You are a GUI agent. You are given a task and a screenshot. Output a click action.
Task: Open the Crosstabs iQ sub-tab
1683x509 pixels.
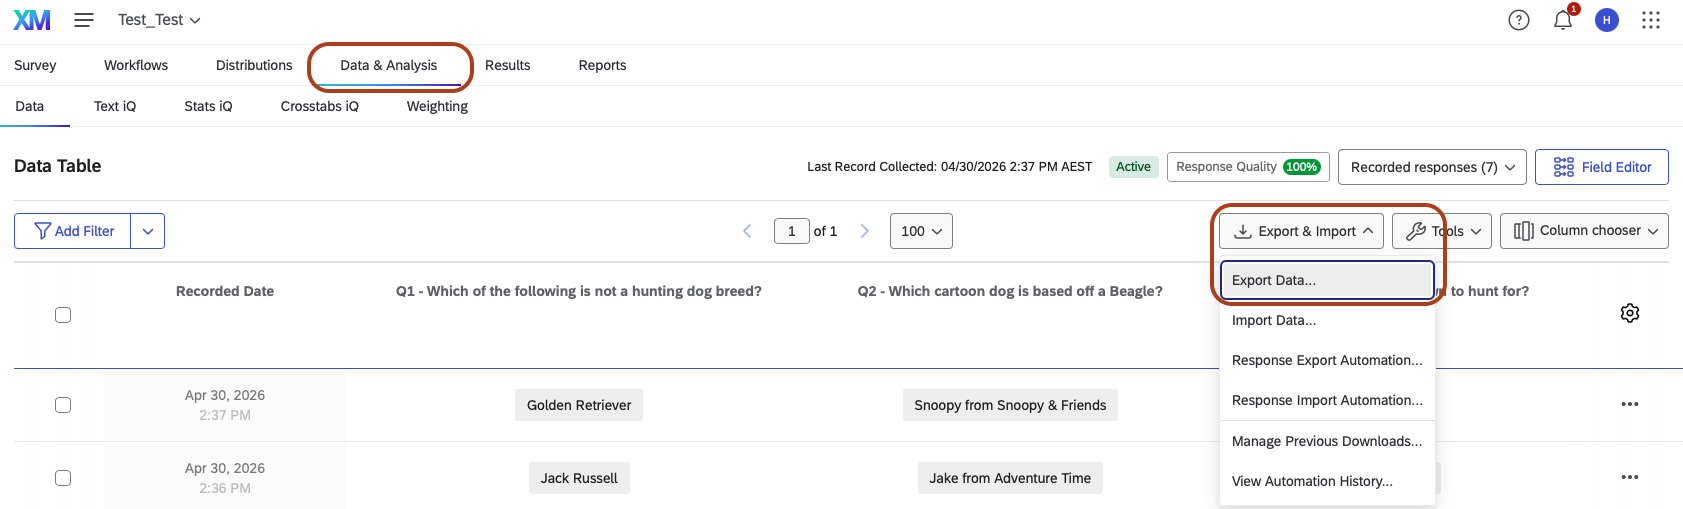[x=319, y=106]
